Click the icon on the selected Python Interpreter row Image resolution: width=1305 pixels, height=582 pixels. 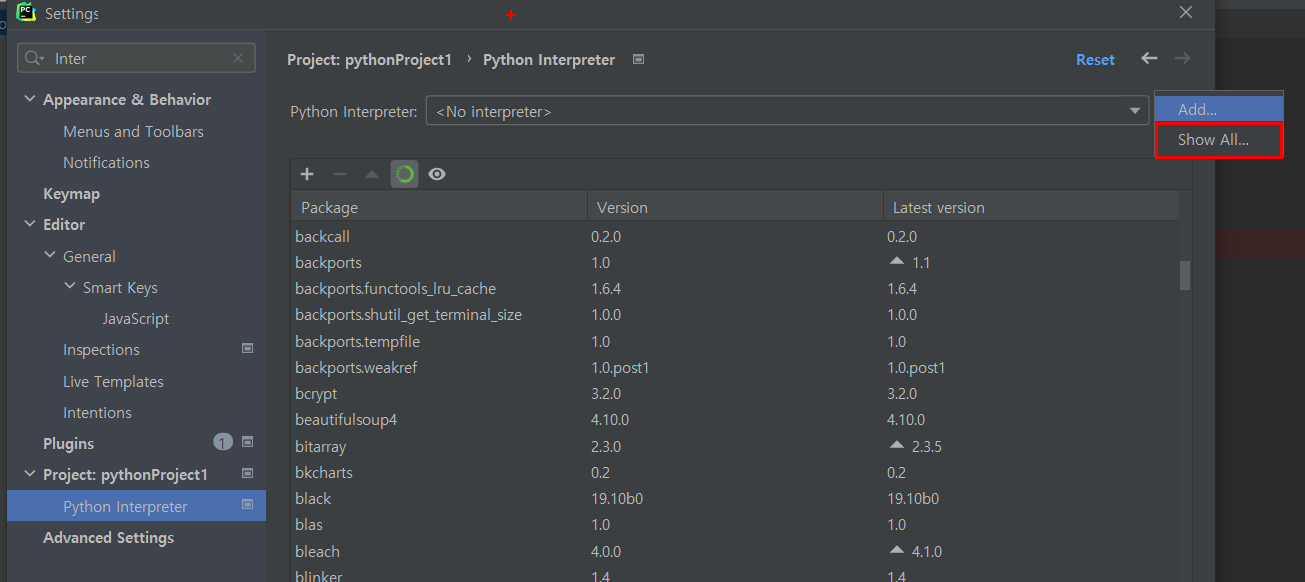click(x=248, y=505)
